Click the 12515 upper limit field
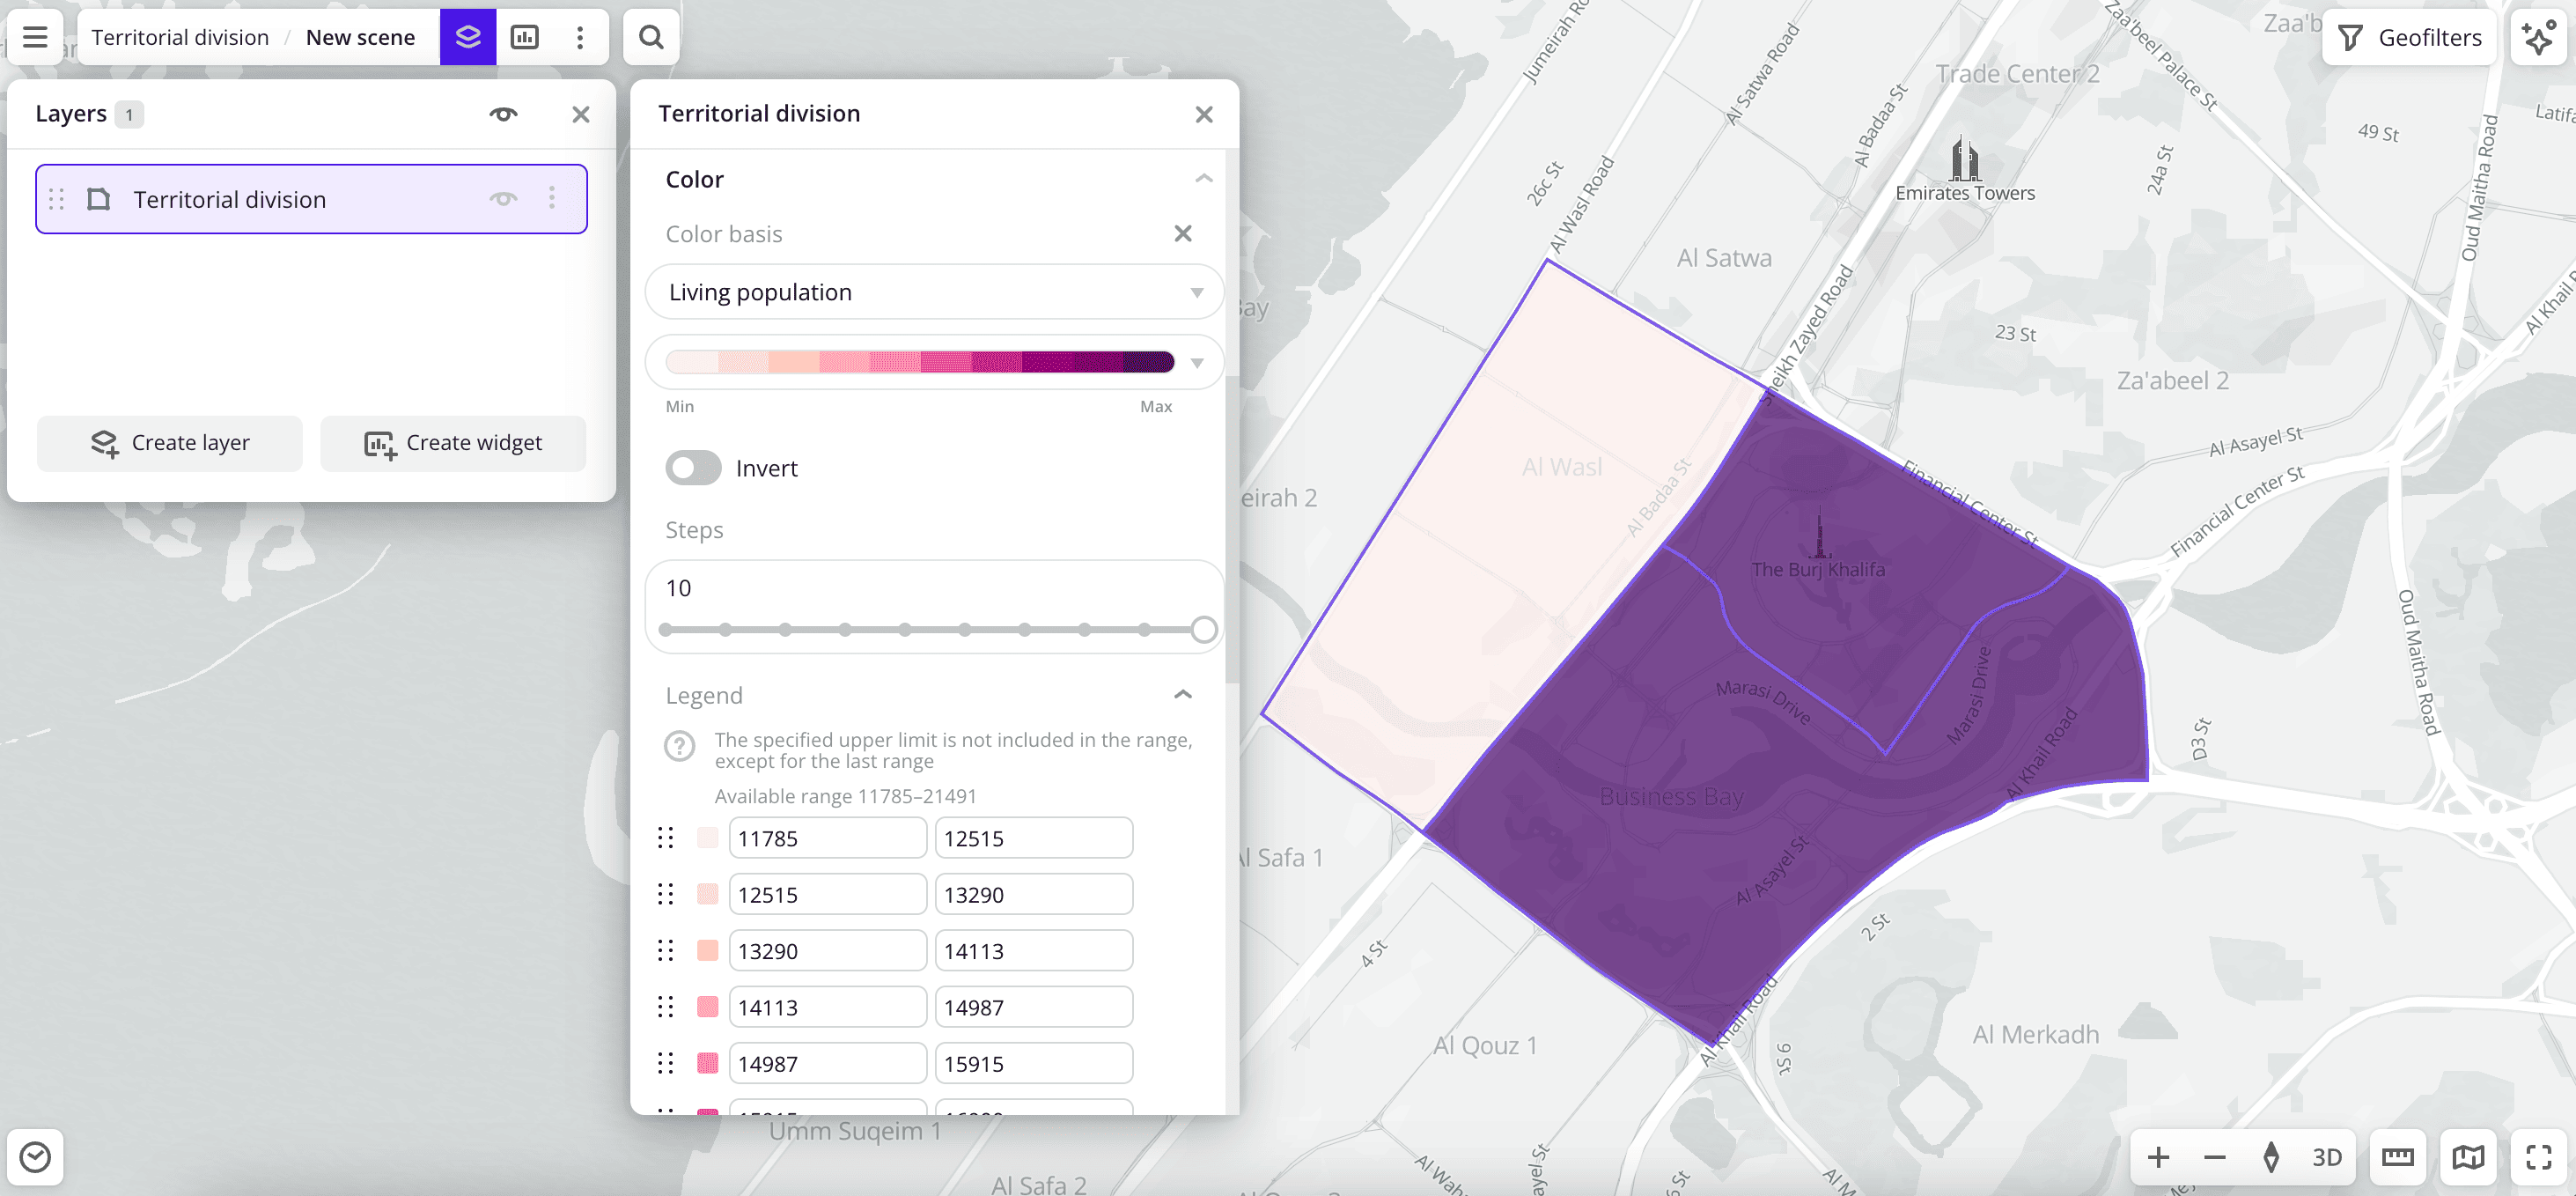 (x=1032, y=838)
